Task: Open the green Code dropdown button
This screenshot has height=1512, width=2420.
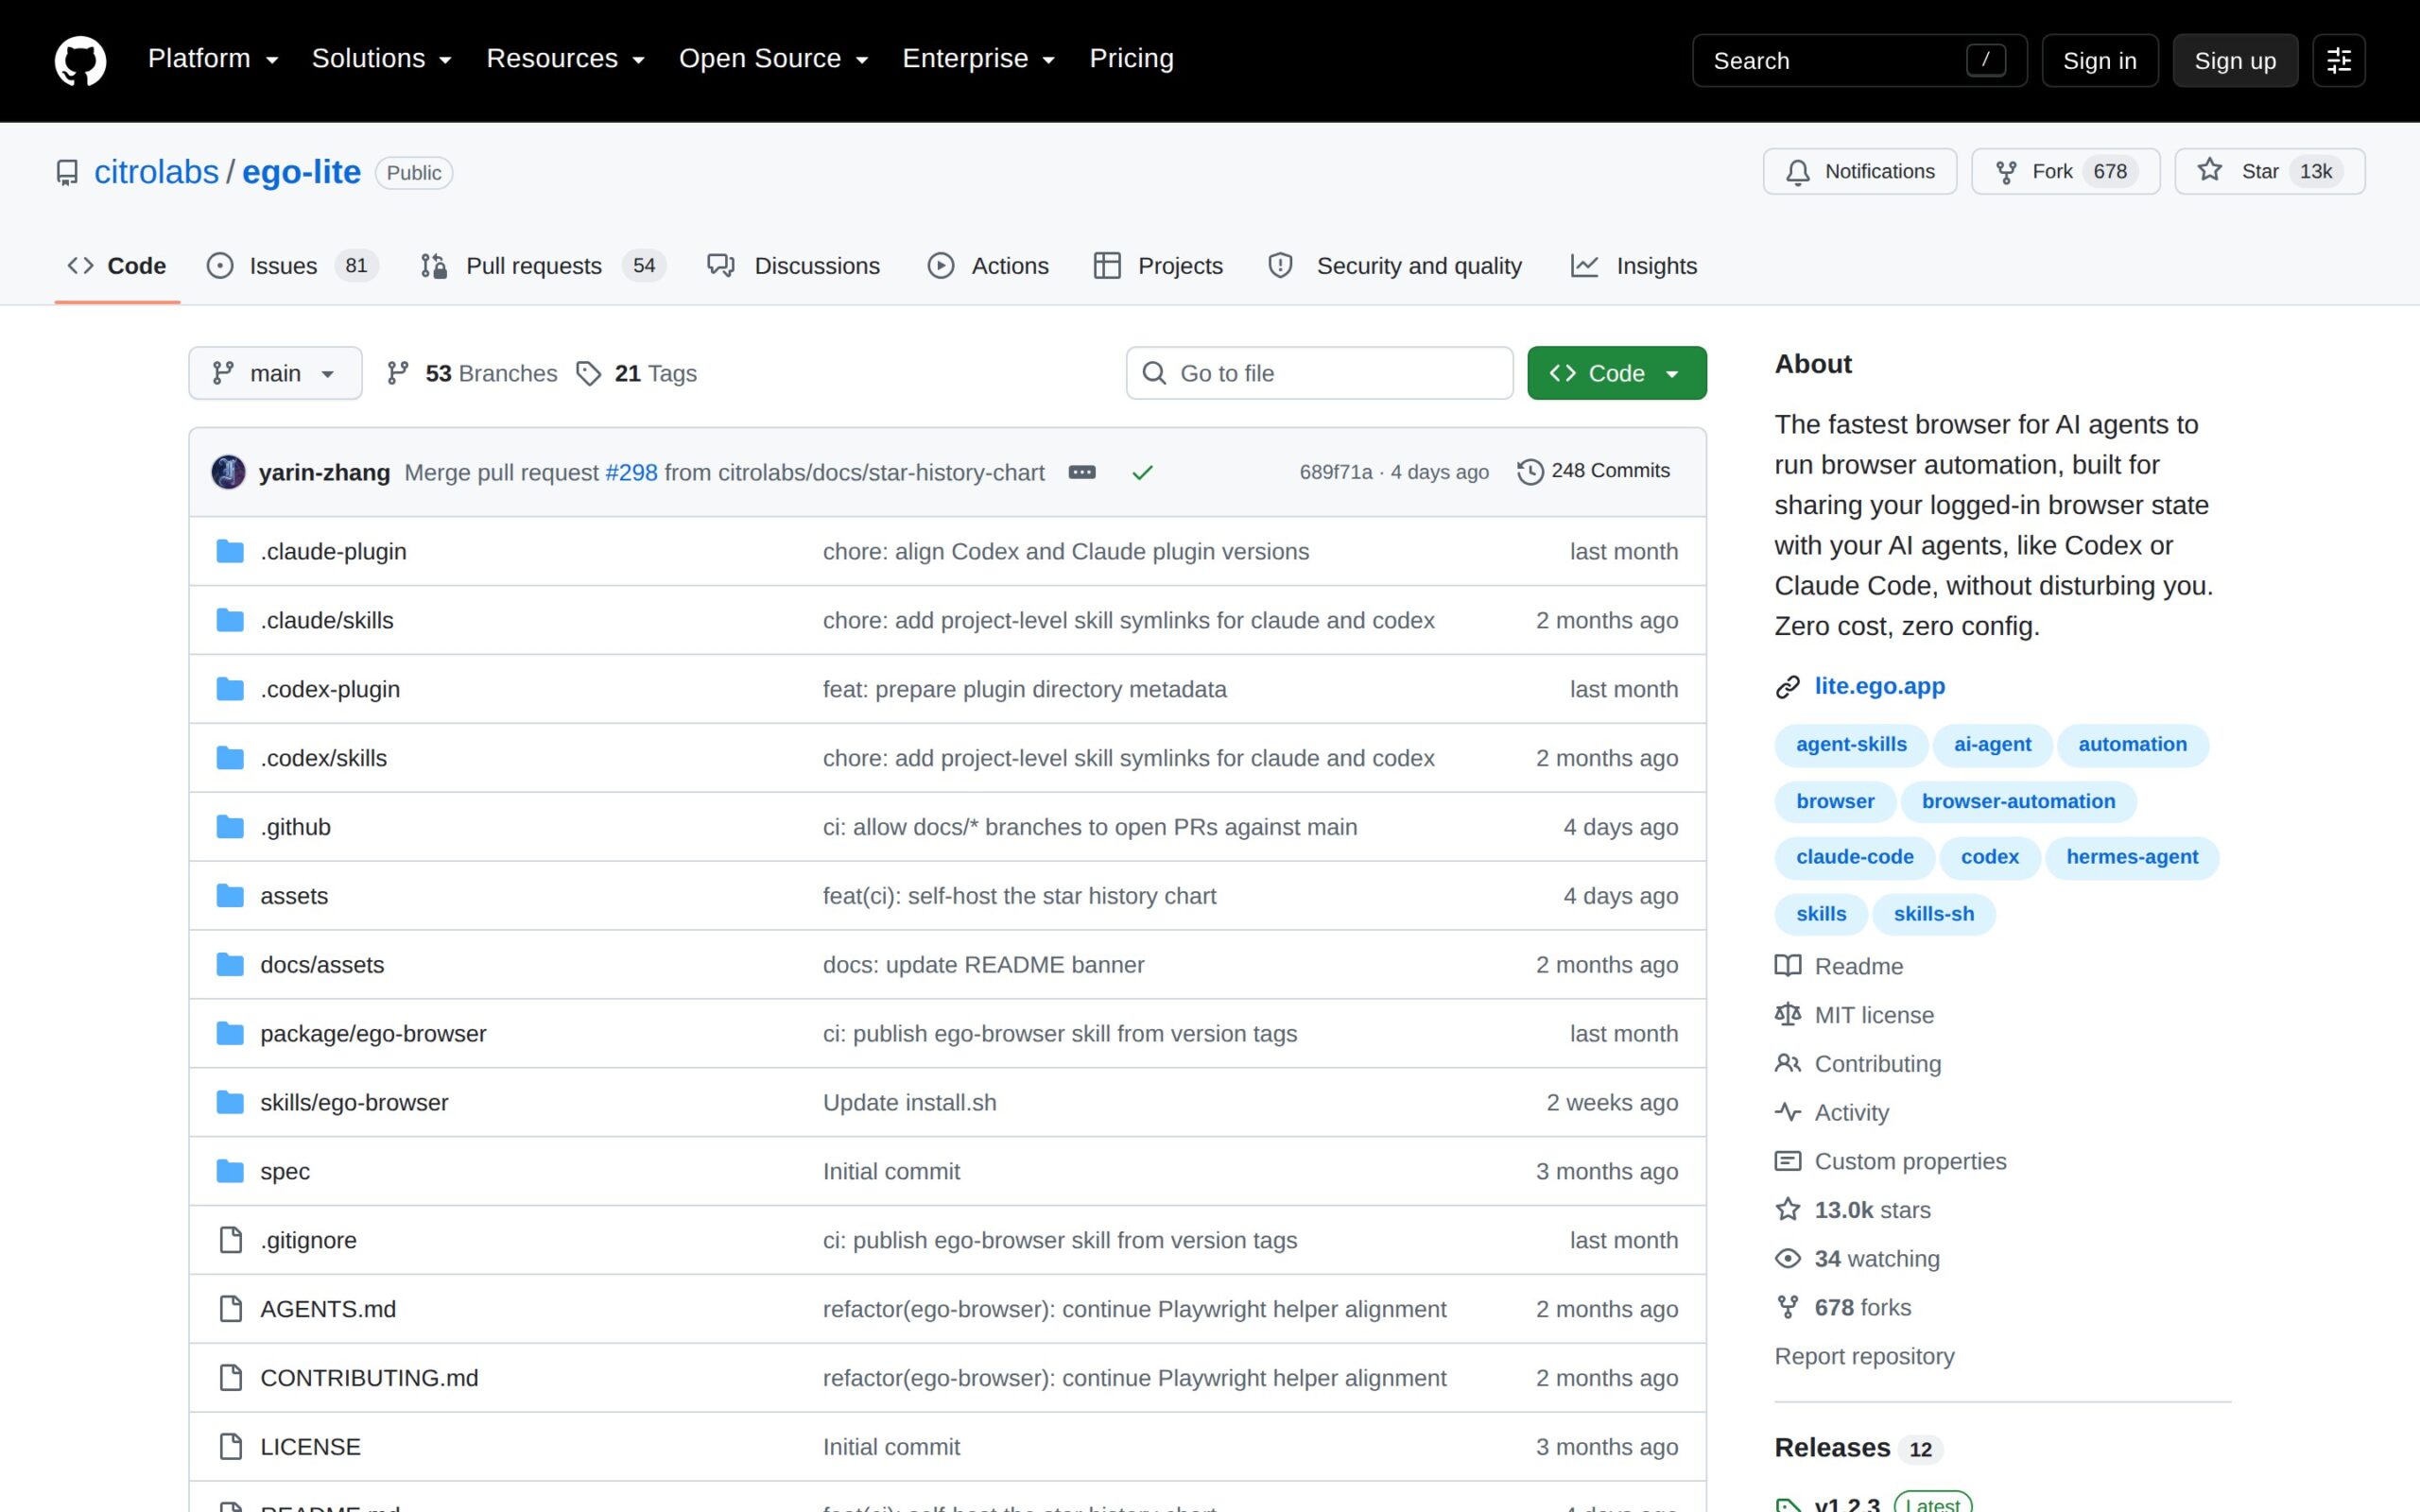Action: click(1616, 373)
